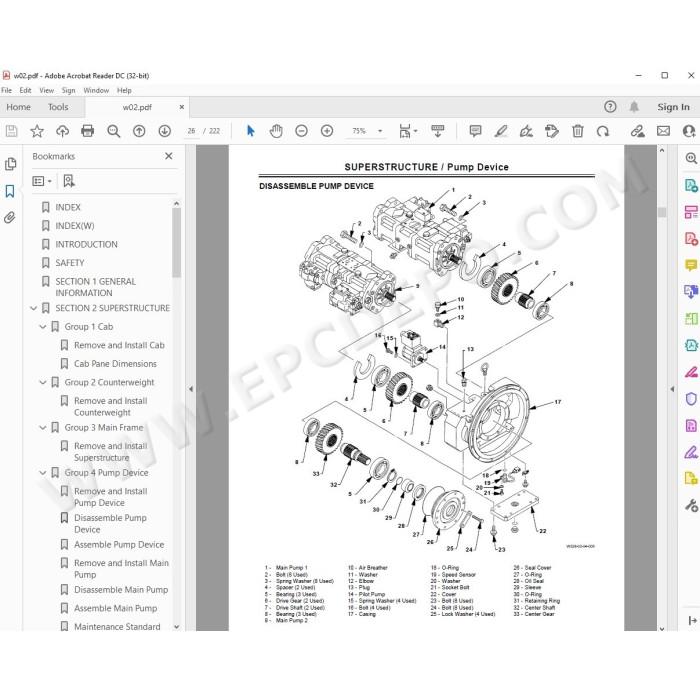
Task: Choose the Selection arrow tool
Action: [250, 131]
